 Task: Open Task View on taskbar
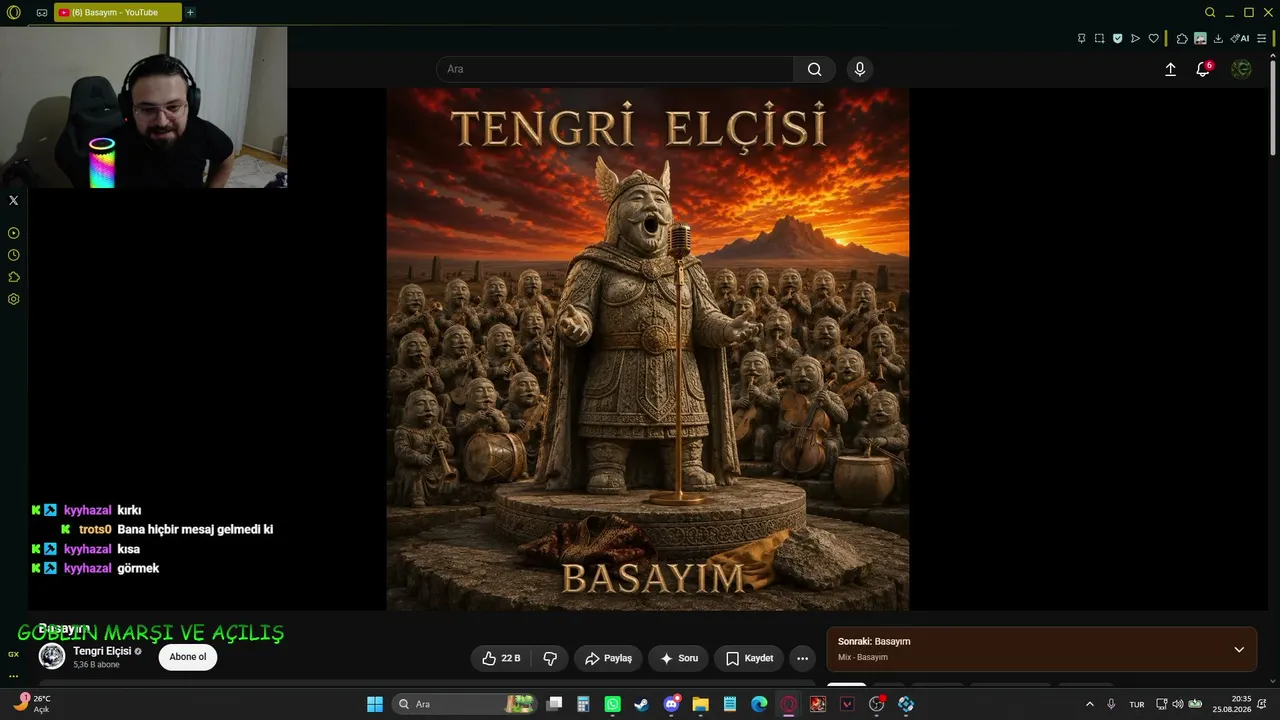click(x=554, y=704)
